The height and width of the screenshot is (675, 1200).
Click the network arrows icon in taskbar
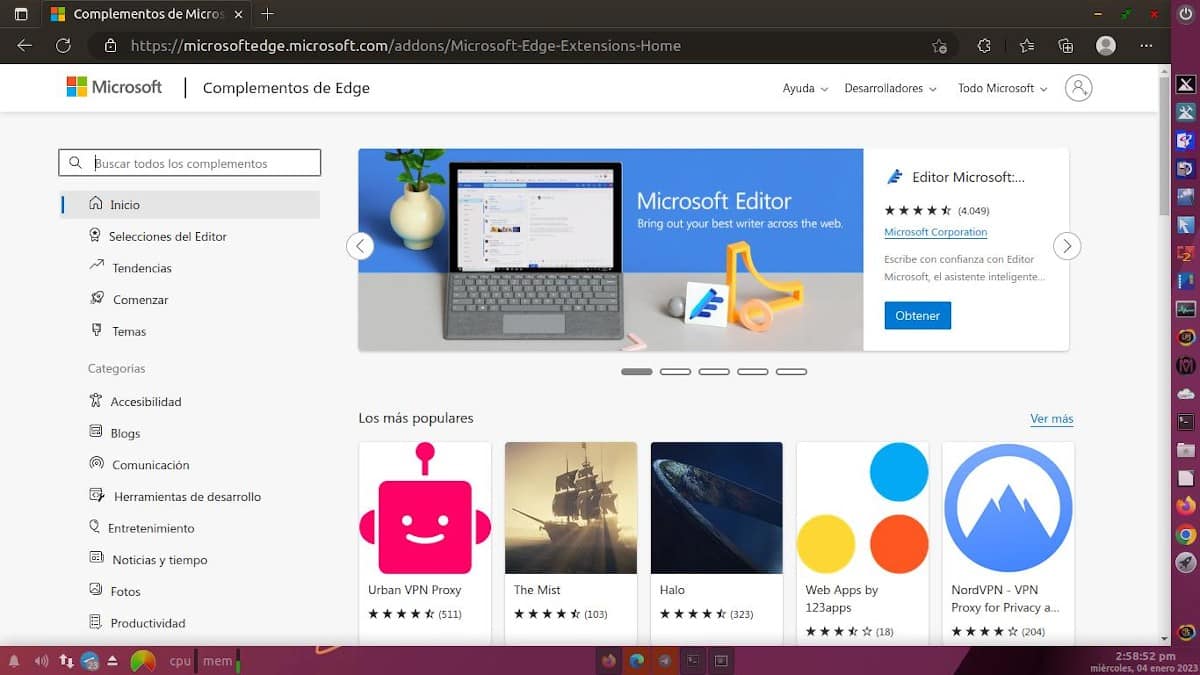click(66, 661)
